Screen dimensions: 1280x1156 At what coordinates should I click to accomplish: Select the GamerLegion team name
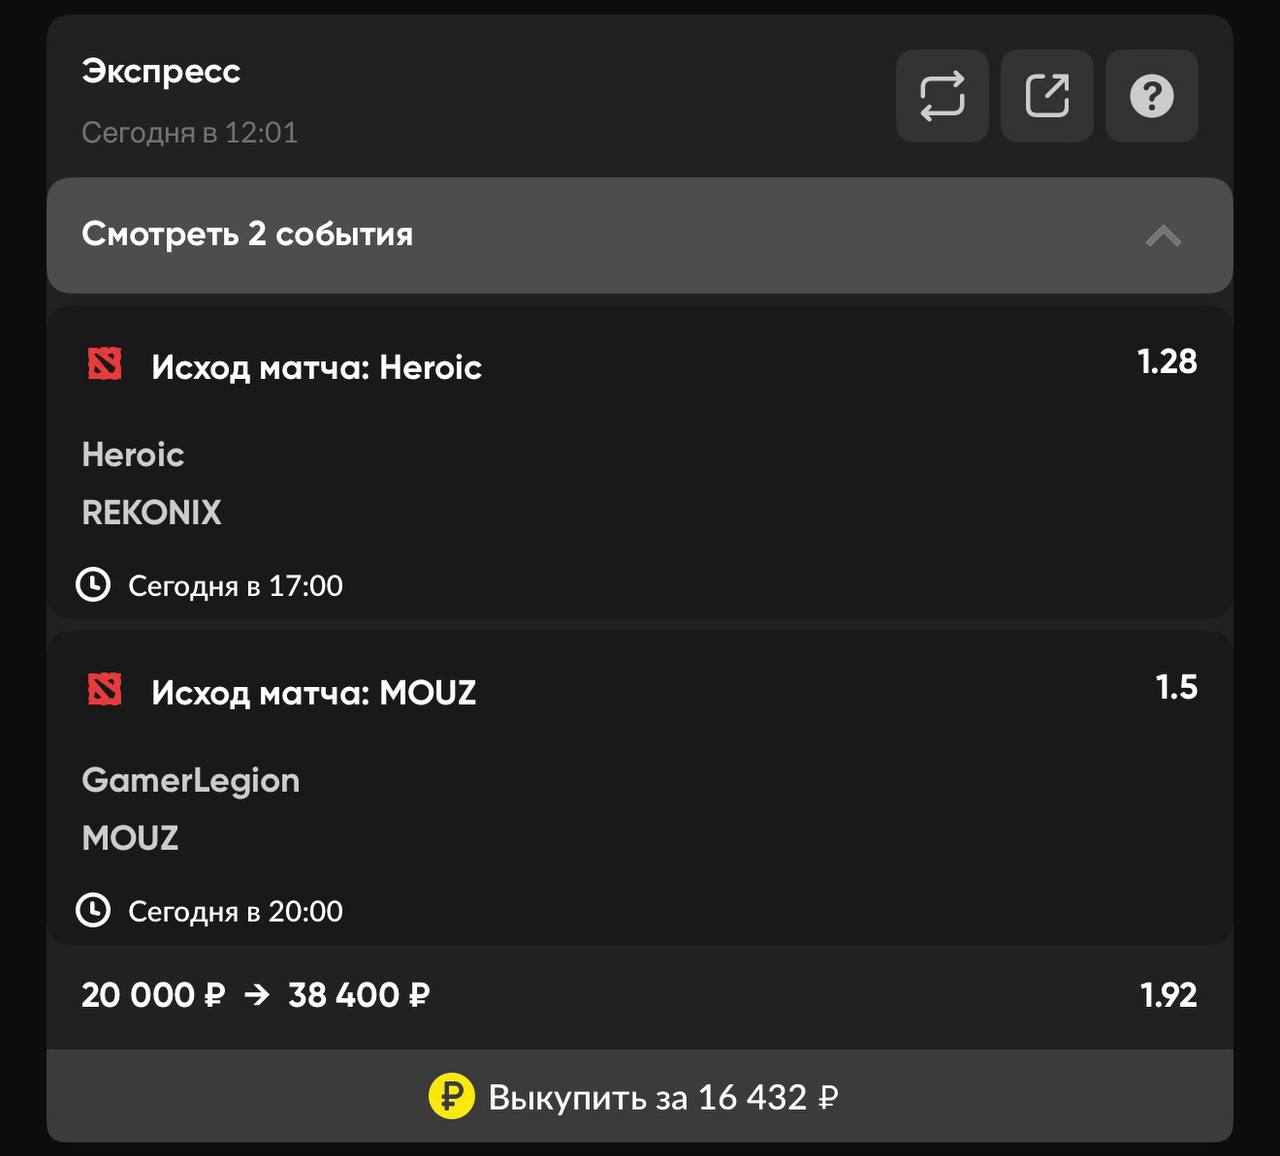(x=191, y=780)
